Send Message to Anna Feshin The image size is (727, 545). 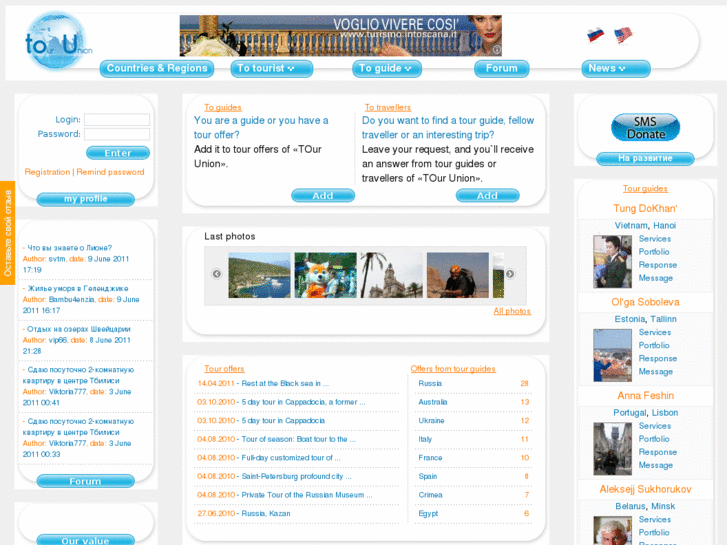[656, 465]
